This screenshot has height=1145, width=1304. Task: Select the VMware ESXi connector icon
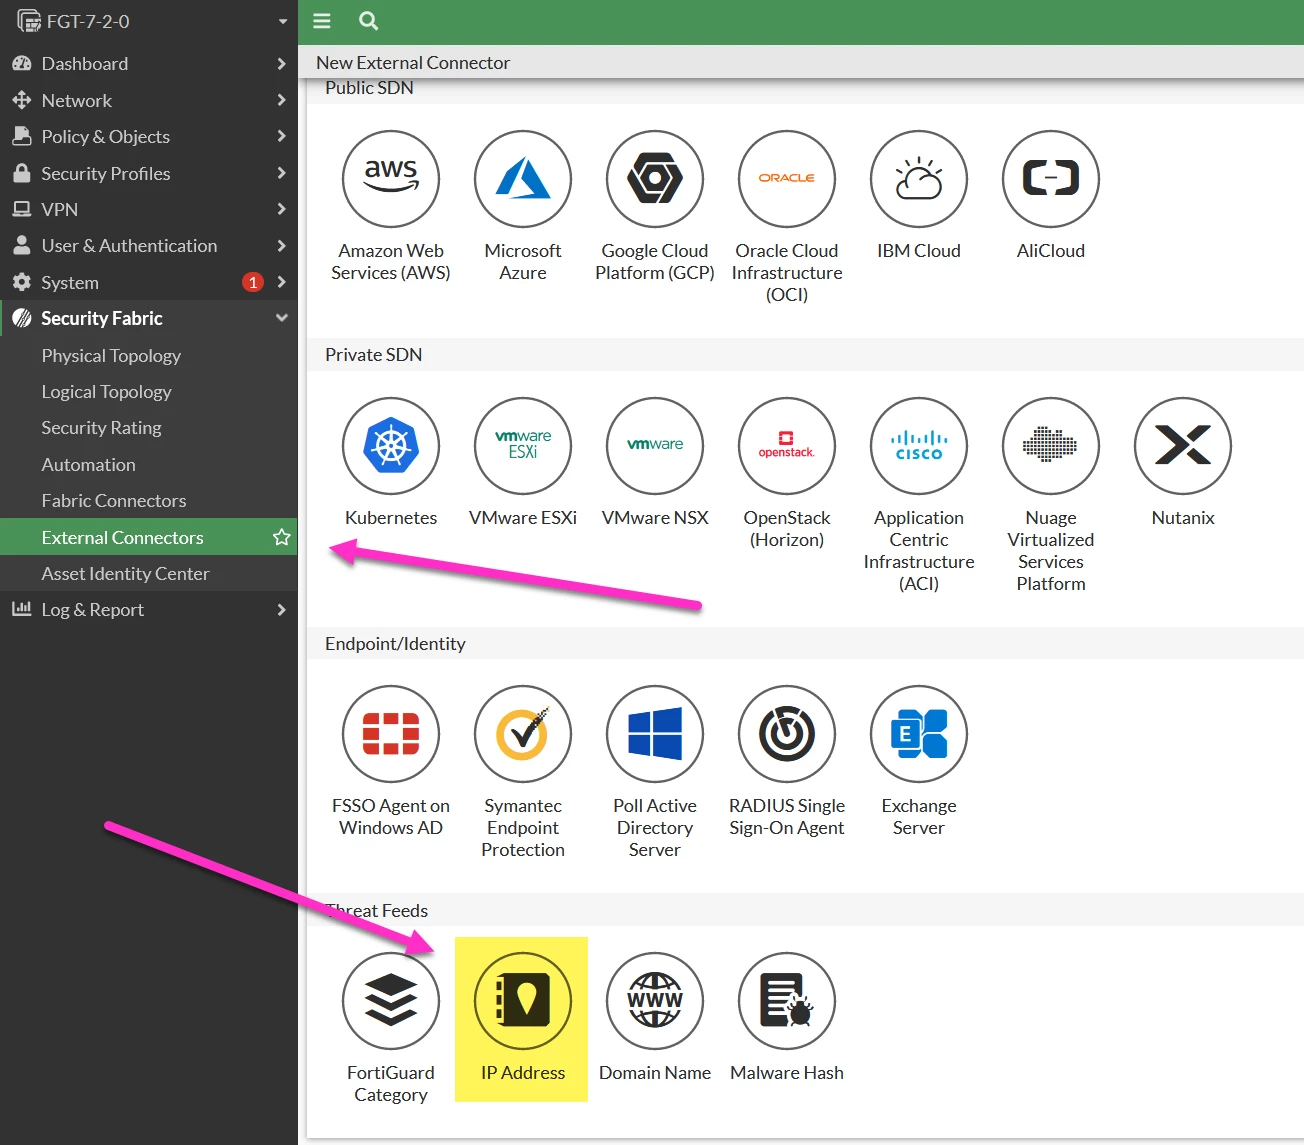523,446
